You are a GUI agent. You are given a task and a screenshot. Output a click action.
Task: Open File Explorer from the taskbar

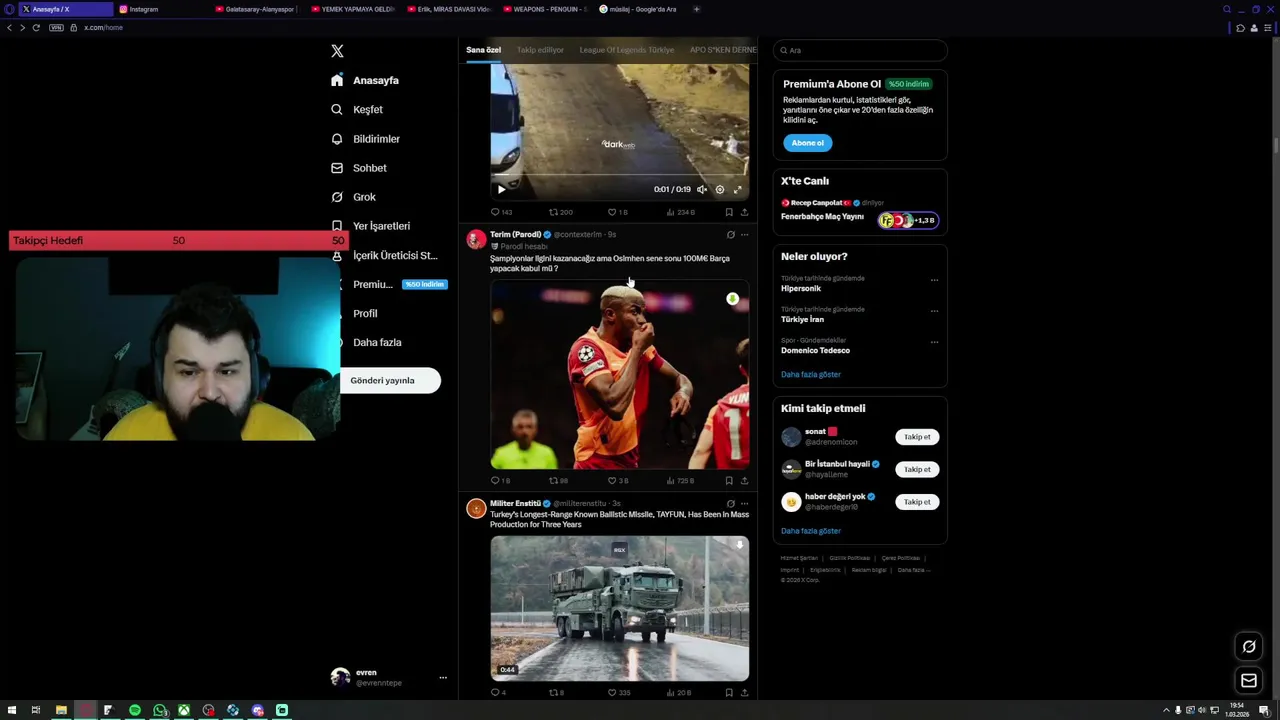click(x=61, y=710)
